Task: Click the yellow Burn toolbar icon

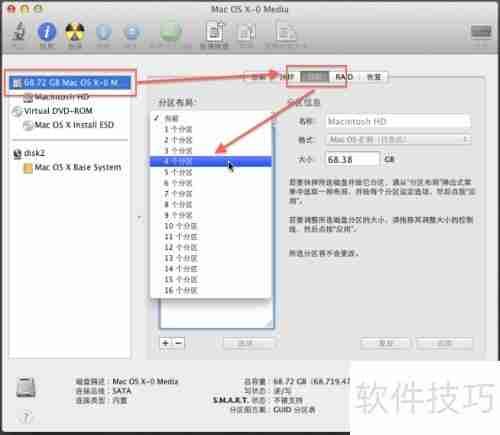Action: [75, 33]
